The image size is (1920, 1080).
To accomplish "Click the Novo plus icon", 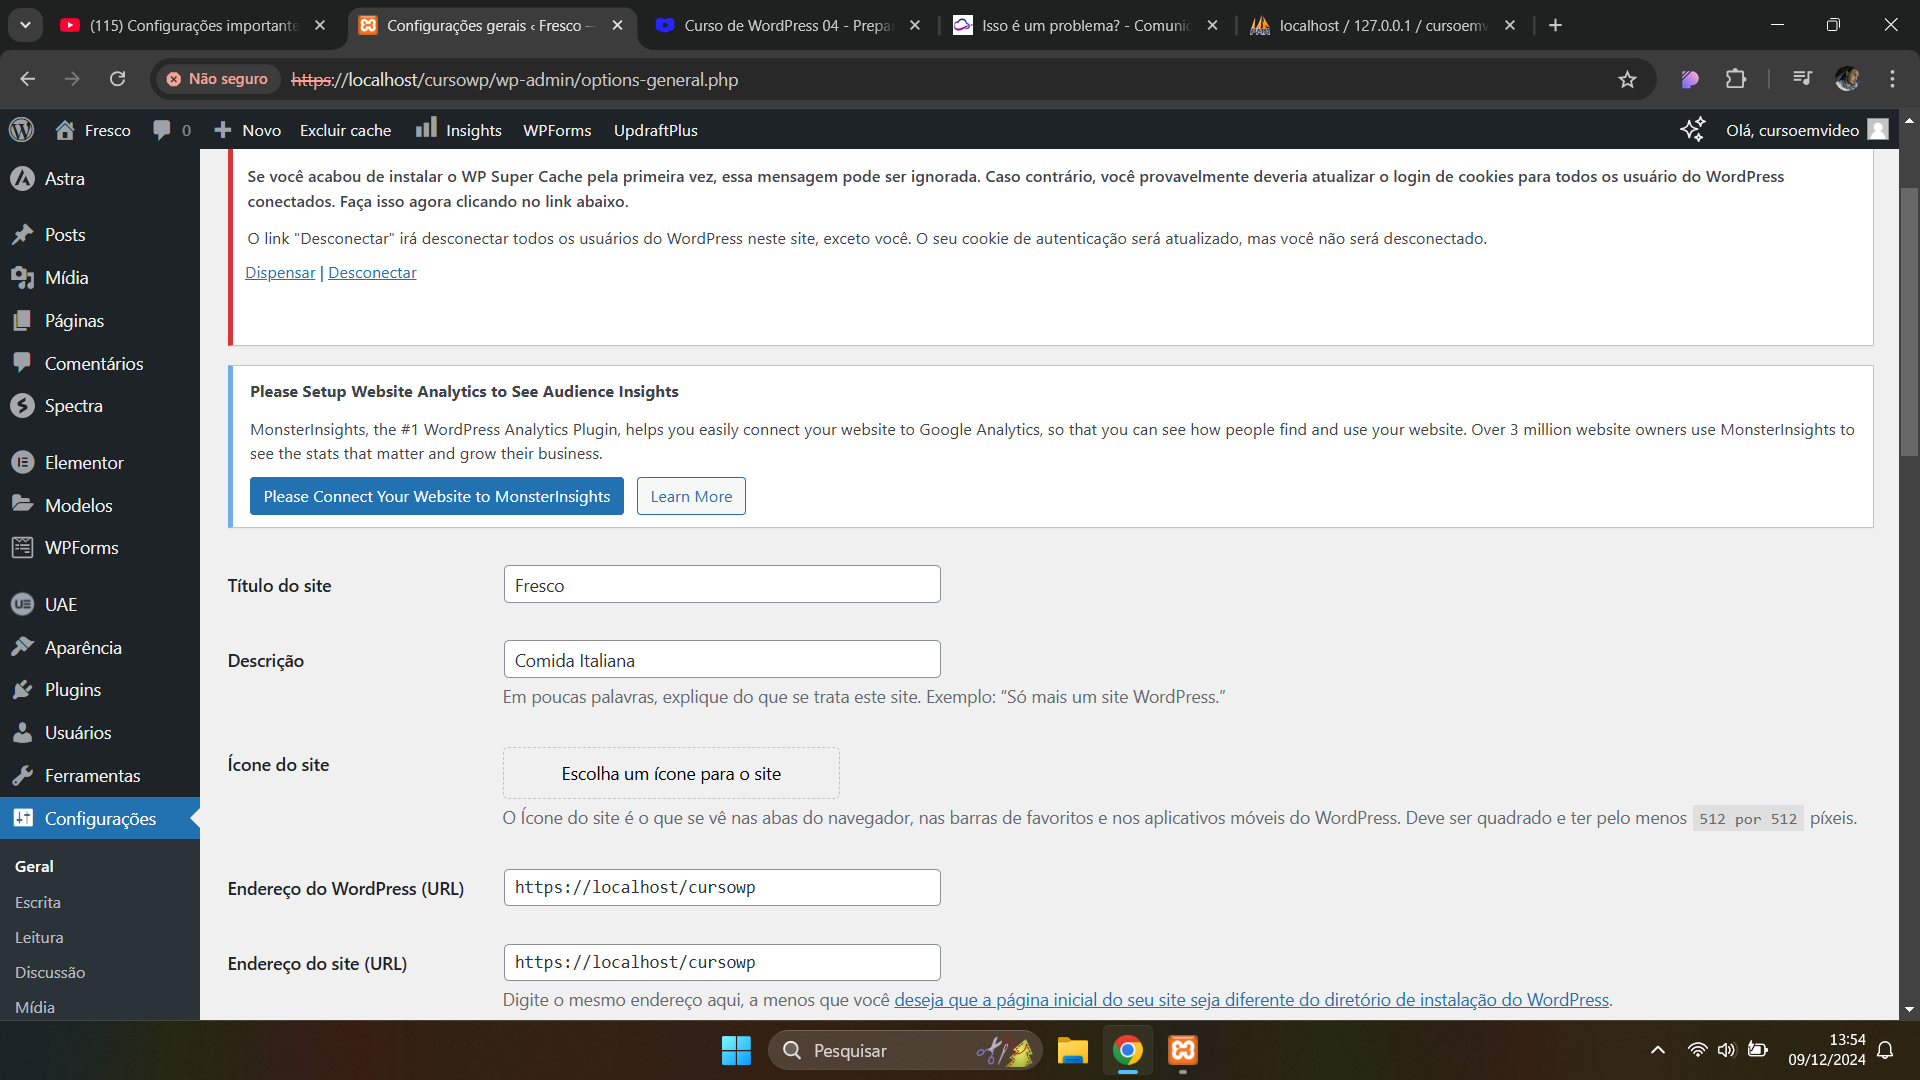I will pos(223,130).
